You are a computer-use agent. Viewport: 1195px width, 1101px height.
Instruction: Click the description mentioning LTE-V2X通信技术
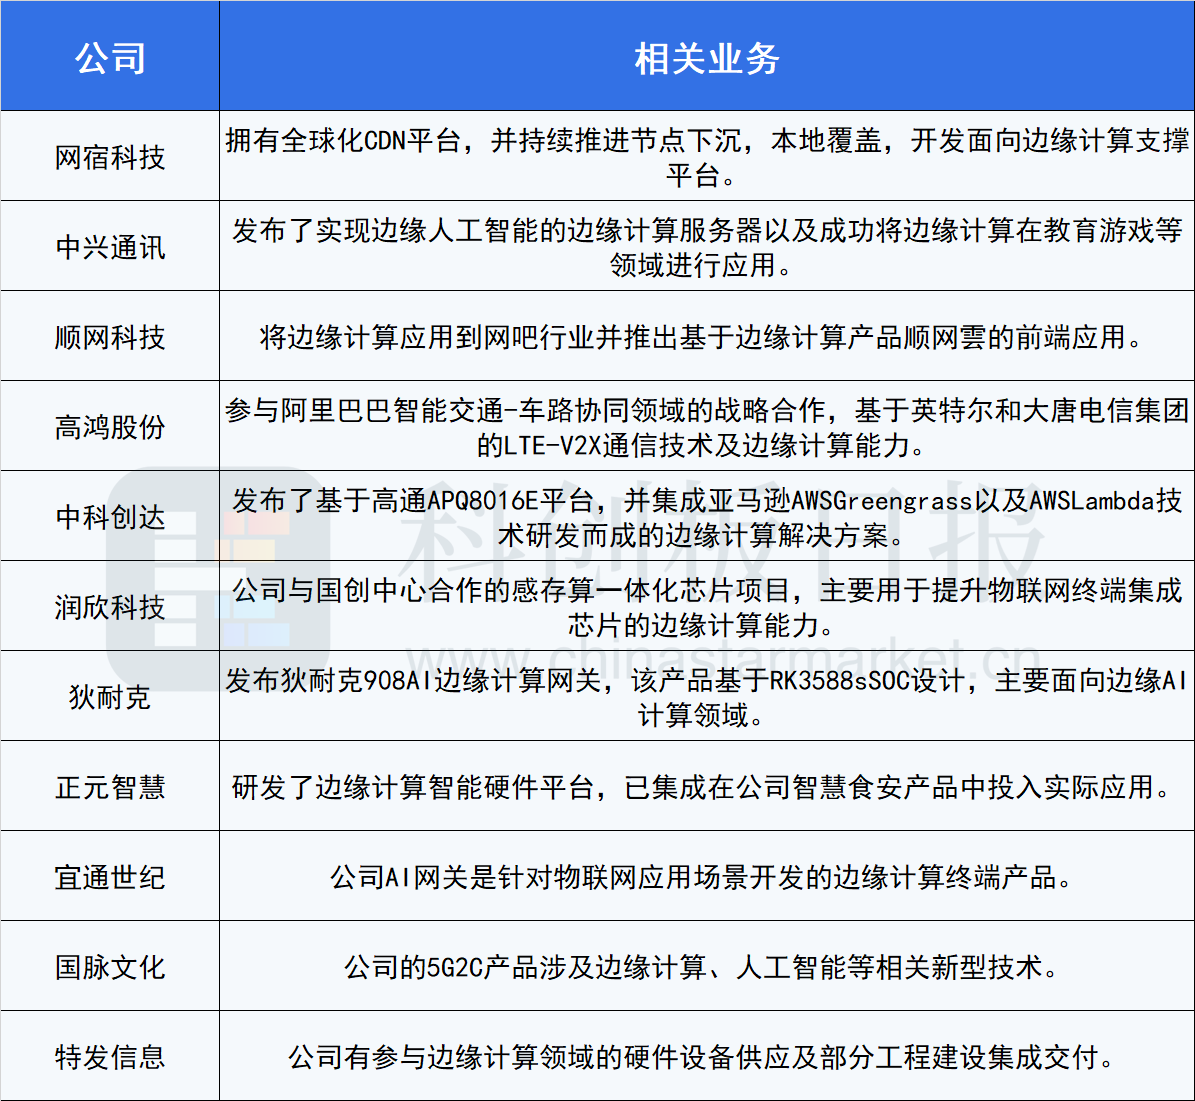tap(706, 427)
